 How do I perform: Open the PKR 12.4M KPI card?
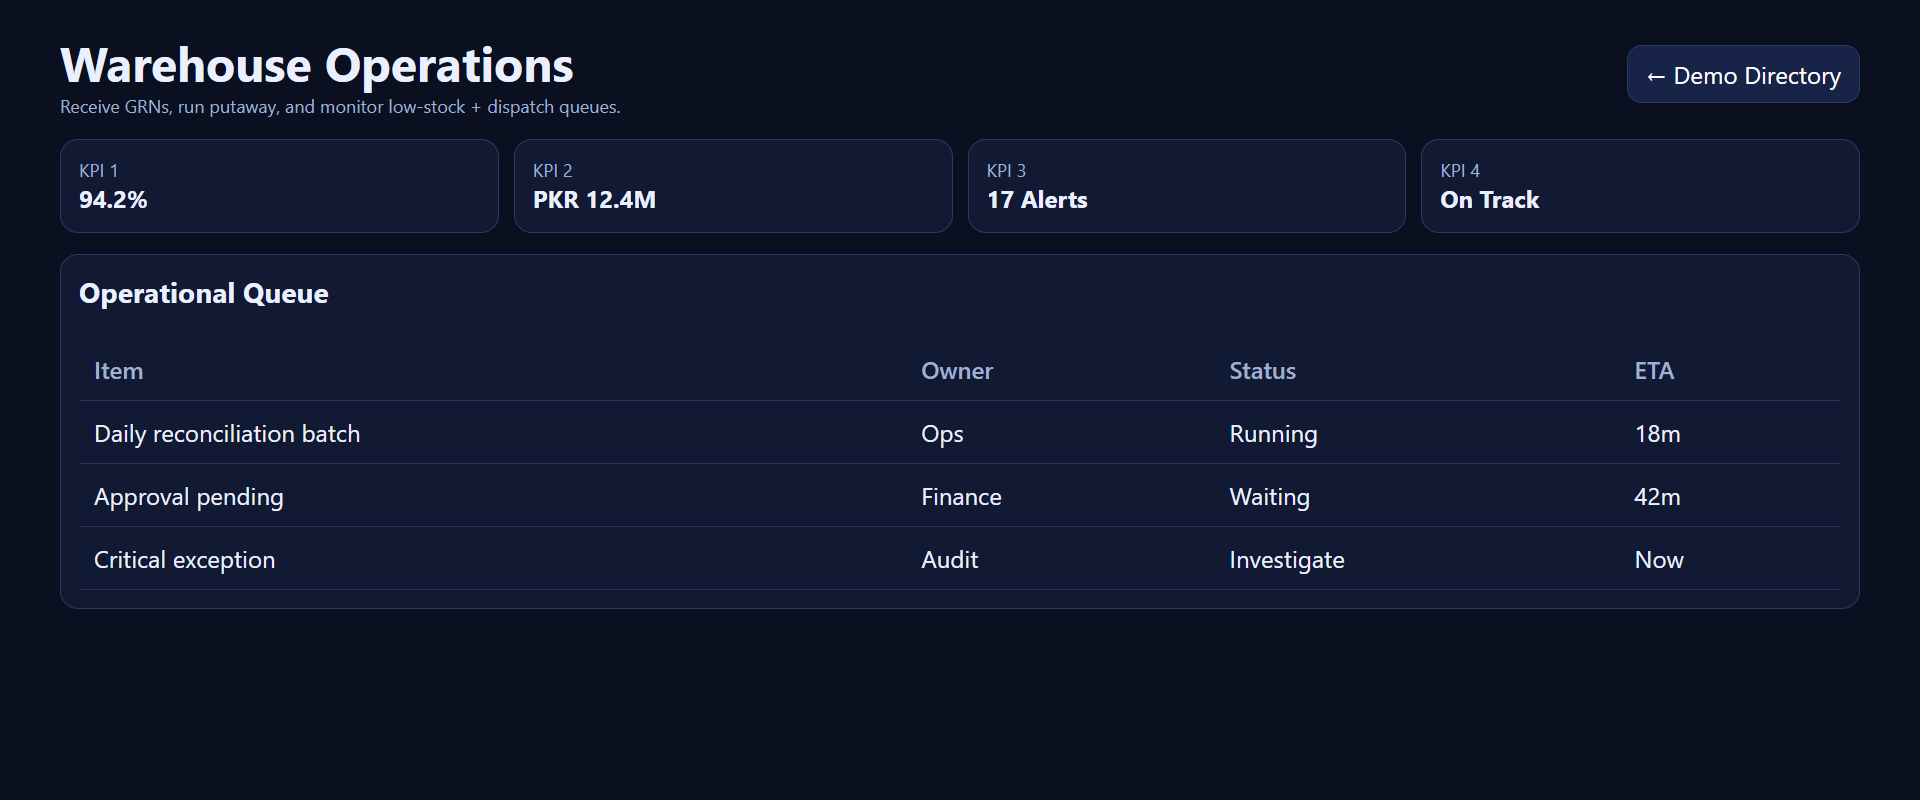click(732, 186)
